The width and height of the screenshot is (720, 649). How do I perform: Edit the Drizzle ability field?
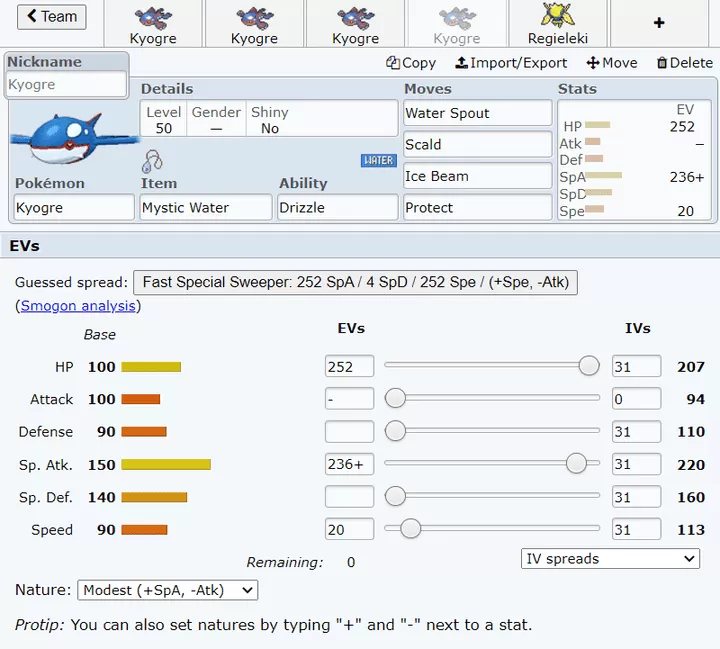tap(338, 208)
